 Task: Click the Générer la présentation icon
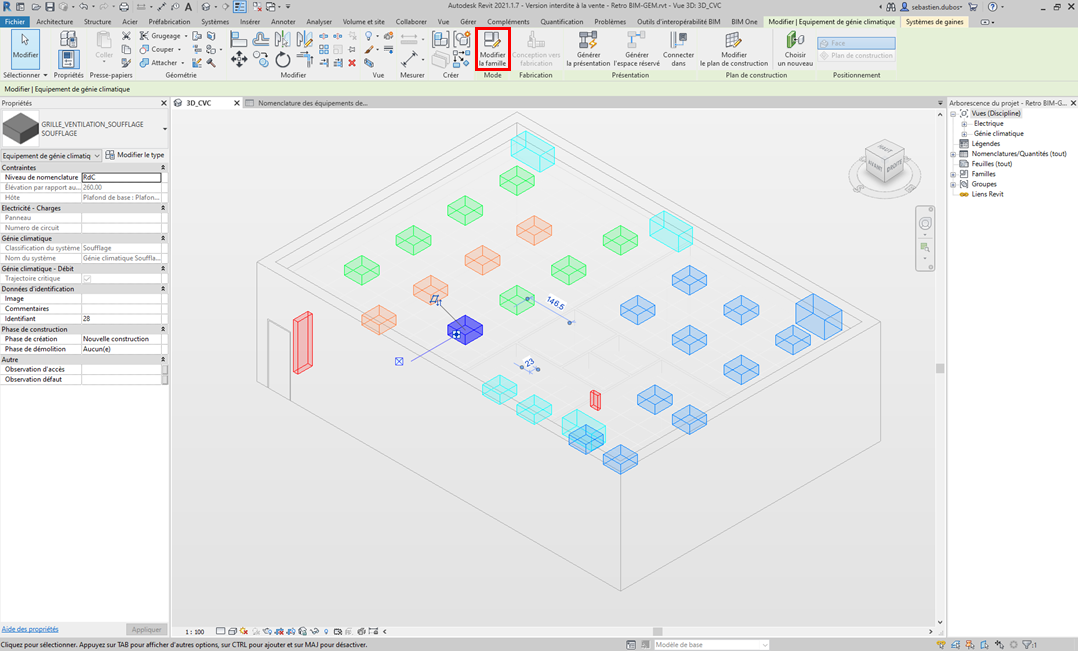coord(588,47)
